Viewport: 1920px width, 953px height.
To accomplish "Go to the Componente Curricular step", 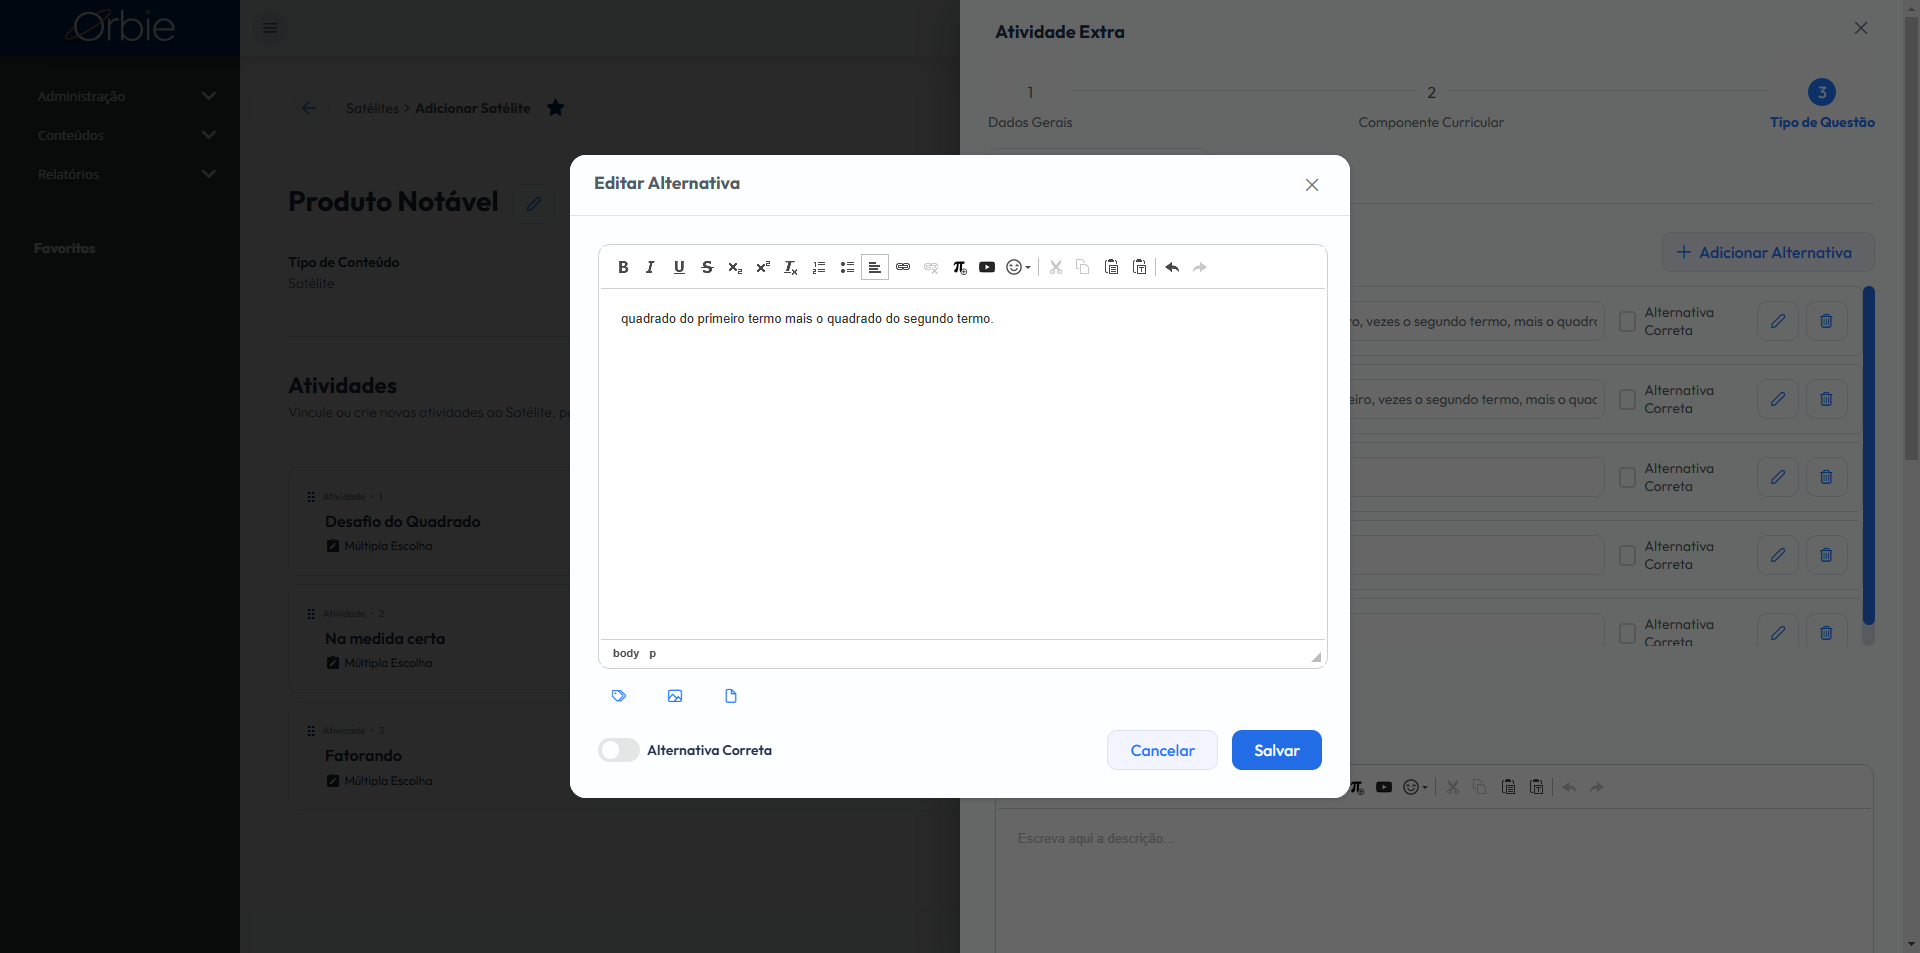I will click(1431, 106).
